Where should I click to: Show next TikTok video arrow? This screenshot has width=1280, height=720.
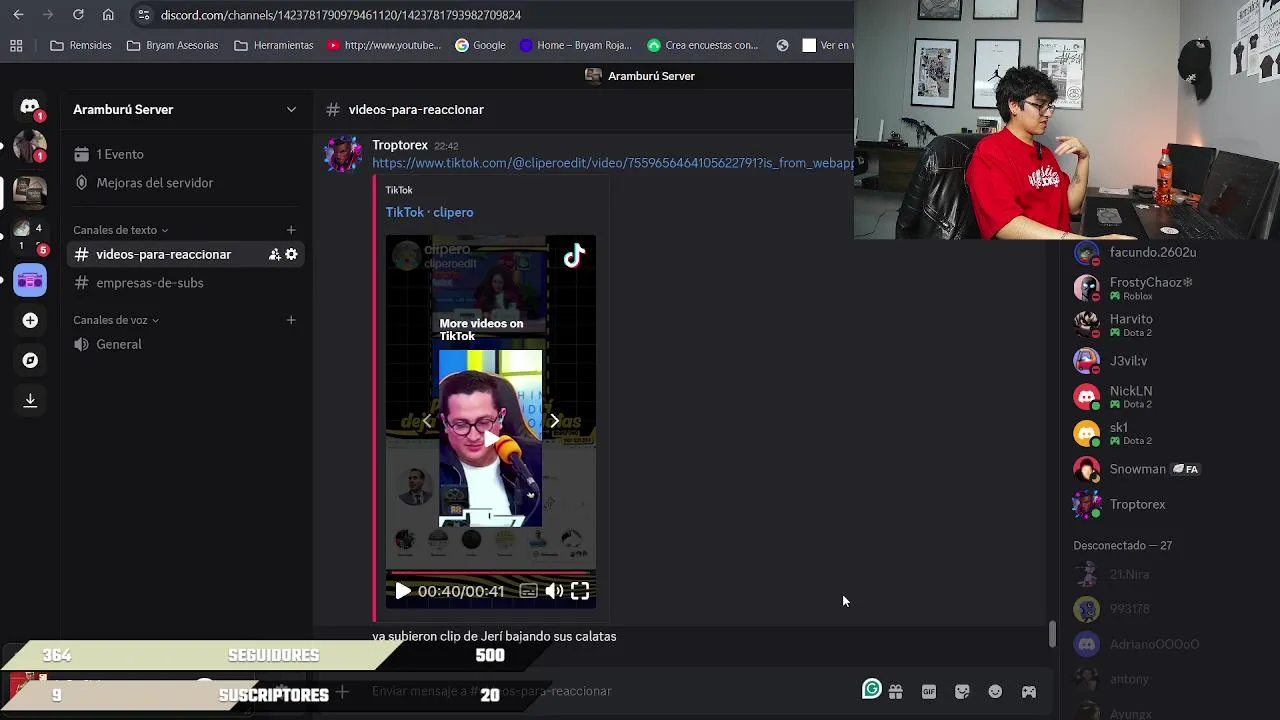(554, 421)
